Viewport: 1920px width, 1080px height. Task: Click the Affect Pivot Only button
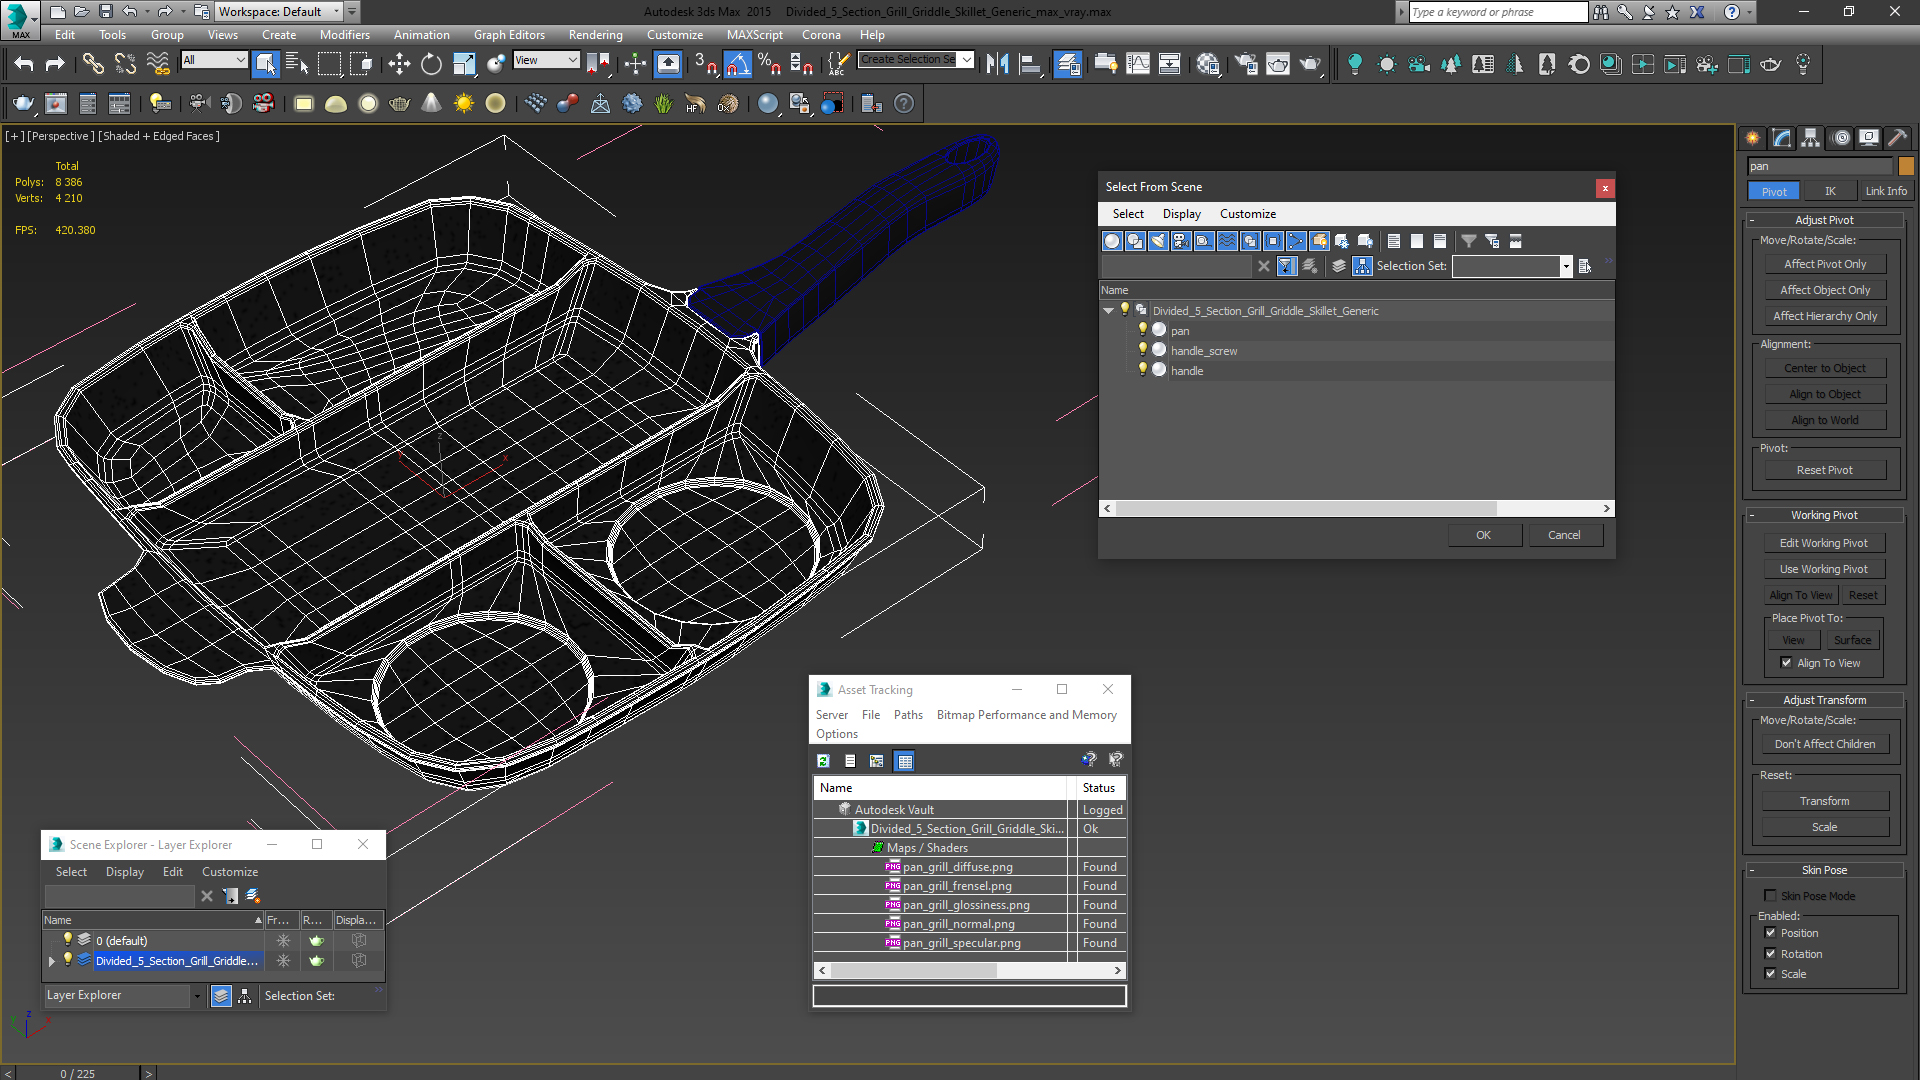(x=1825, y=264)
